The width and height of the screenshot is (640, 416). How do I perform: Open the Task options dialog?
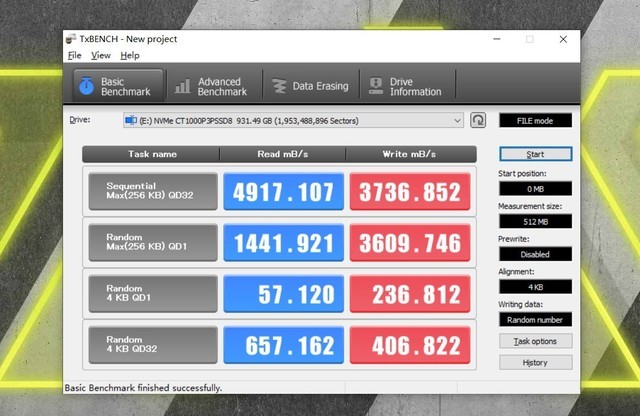tap(535, 341)
